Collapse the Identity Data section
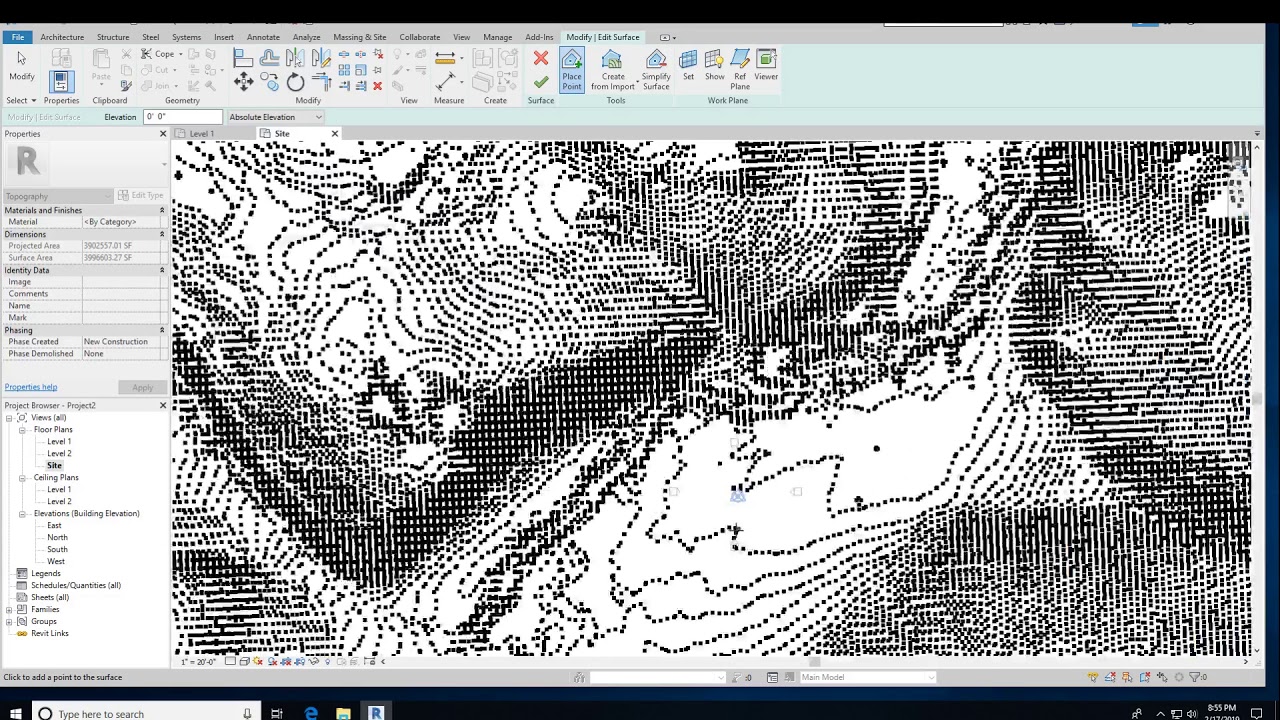This screenshot has width=1280, height=720. (161, 270)
